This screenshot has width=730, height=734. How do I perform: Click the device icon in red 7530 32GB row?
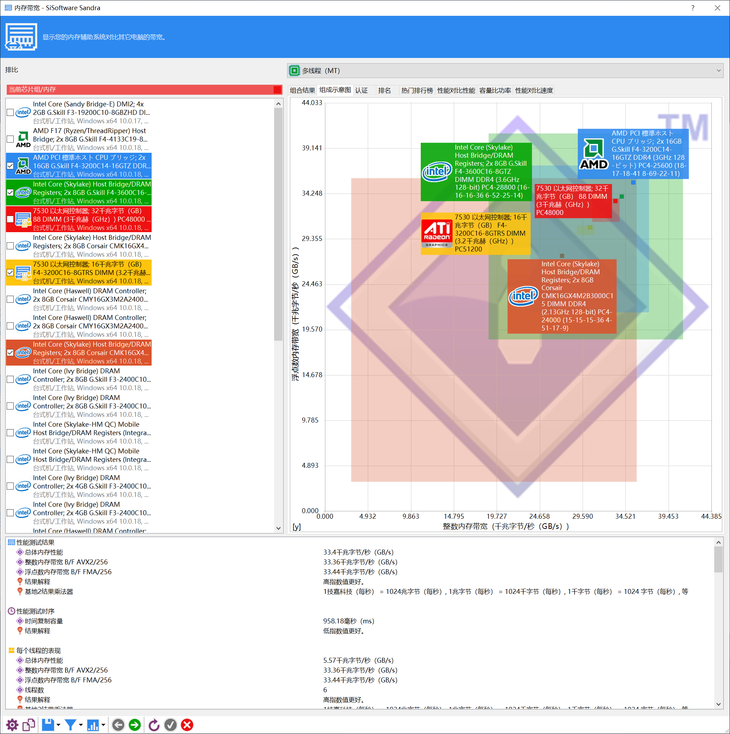(x=23, y=219)
